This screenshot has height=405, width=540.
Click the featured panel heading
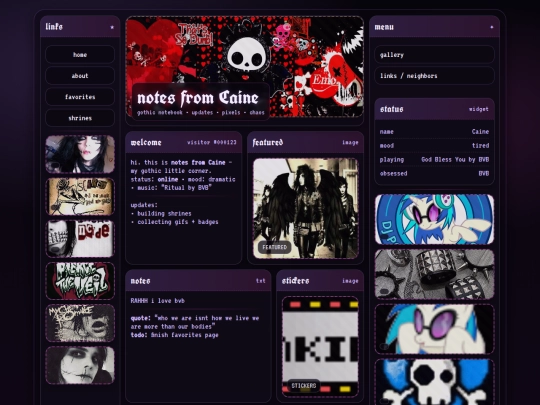coord(268,143)
